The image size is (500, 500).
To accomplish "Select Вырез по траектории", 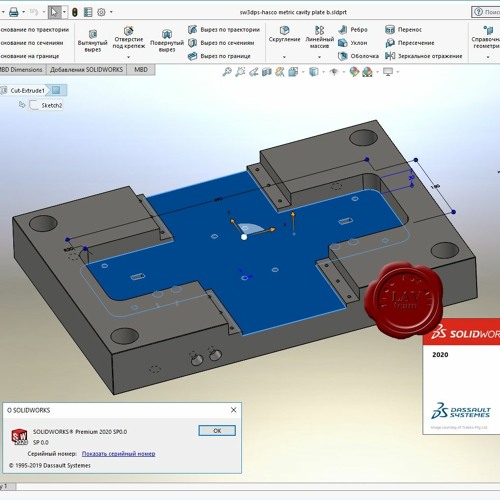I will (x=224, y=30).
